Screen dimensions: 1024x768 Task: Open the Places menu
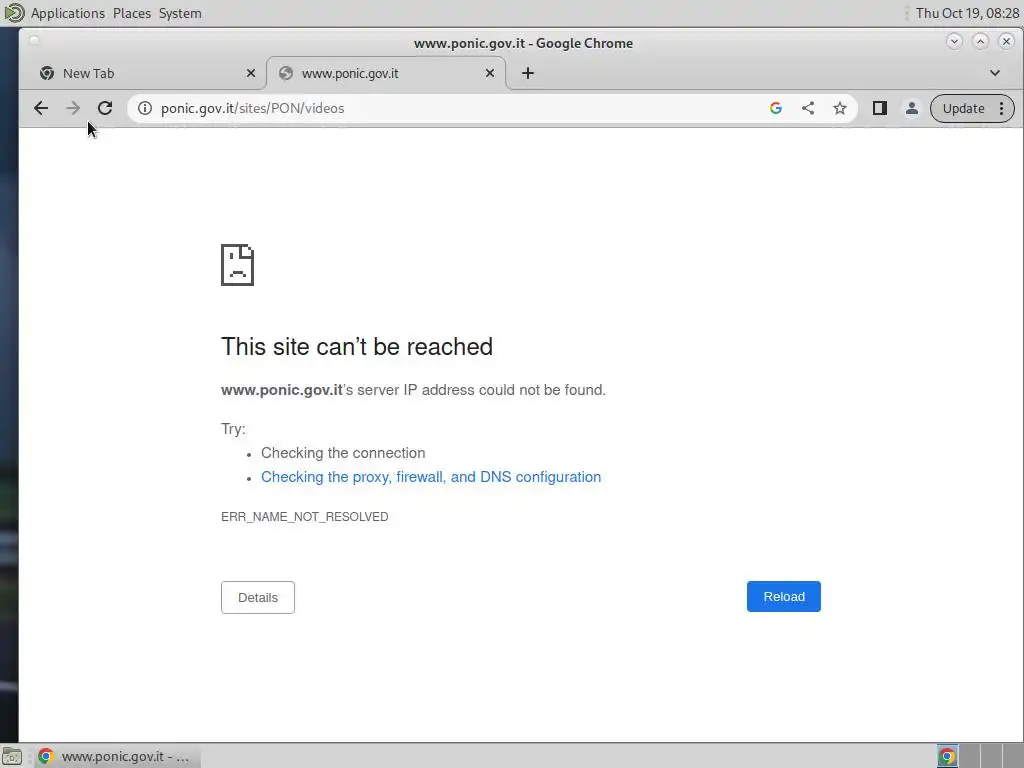point(132,13)
